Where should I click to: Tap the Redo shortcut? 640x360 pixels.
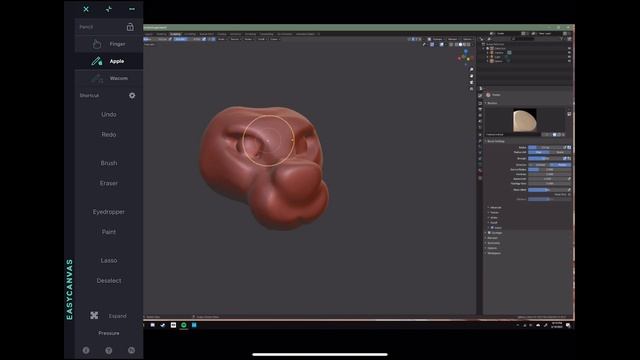coord(109,134)
